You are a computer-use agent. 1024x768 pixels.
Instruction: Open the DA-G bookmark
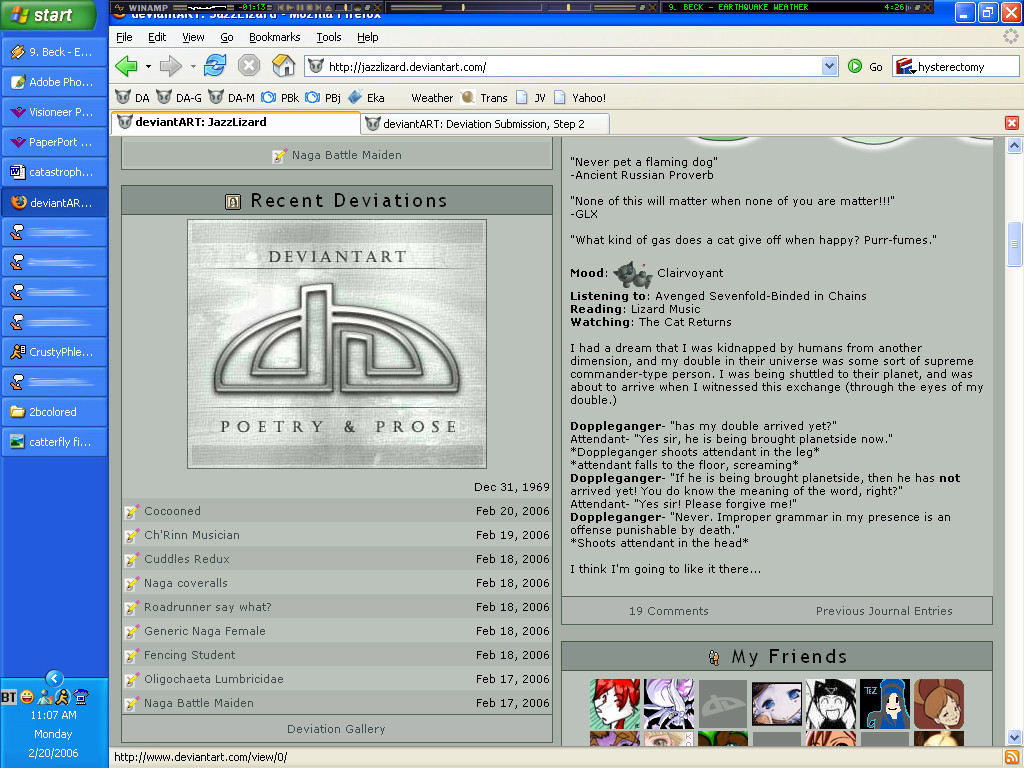[x=180, y=97]
